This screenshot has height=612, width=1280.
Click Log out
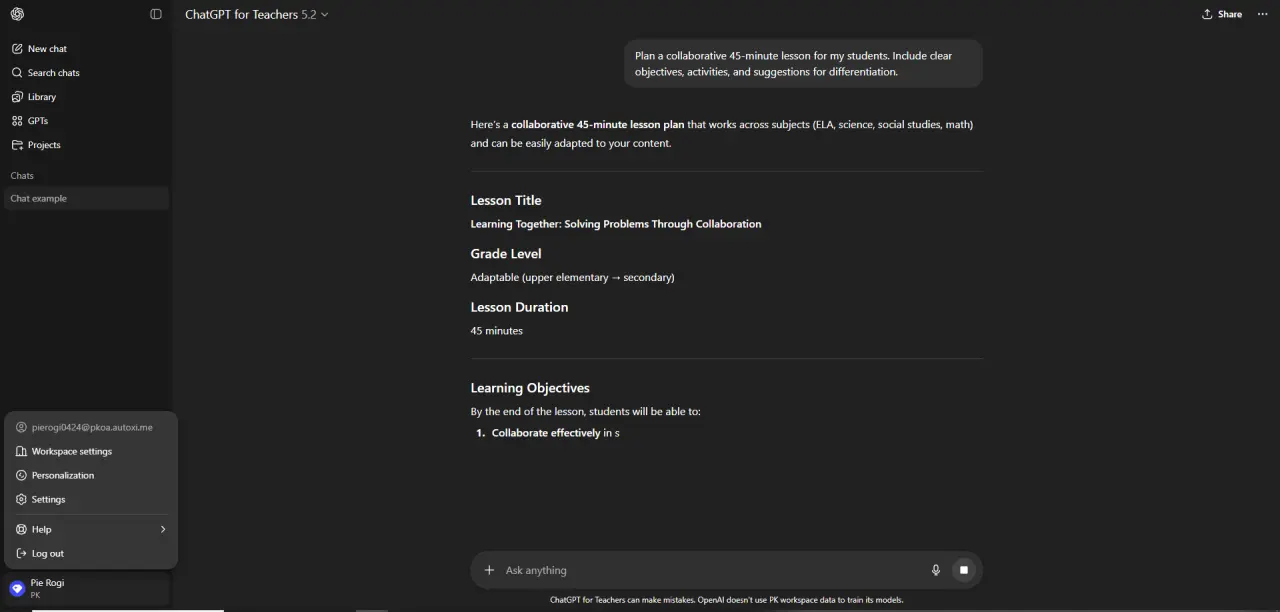coord(91,553)
